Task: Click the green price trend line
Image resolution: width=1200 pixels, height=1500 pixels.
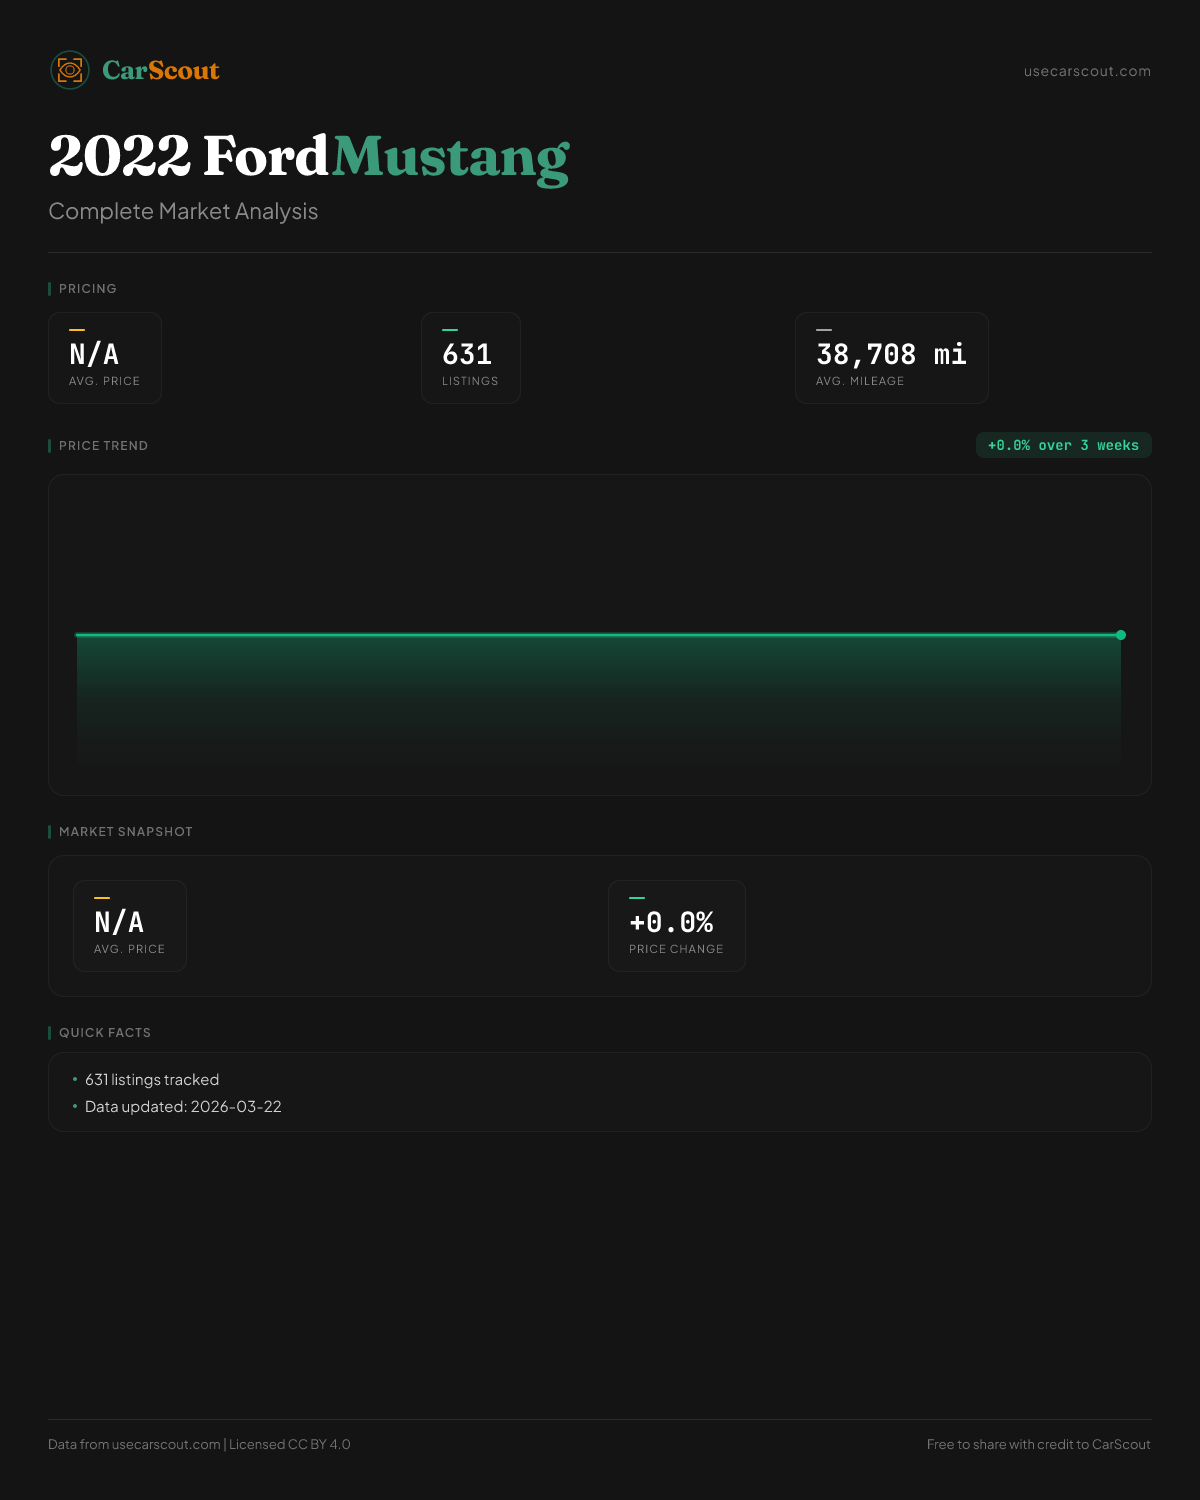Action: pyautogui.click(x=600, y=635)
